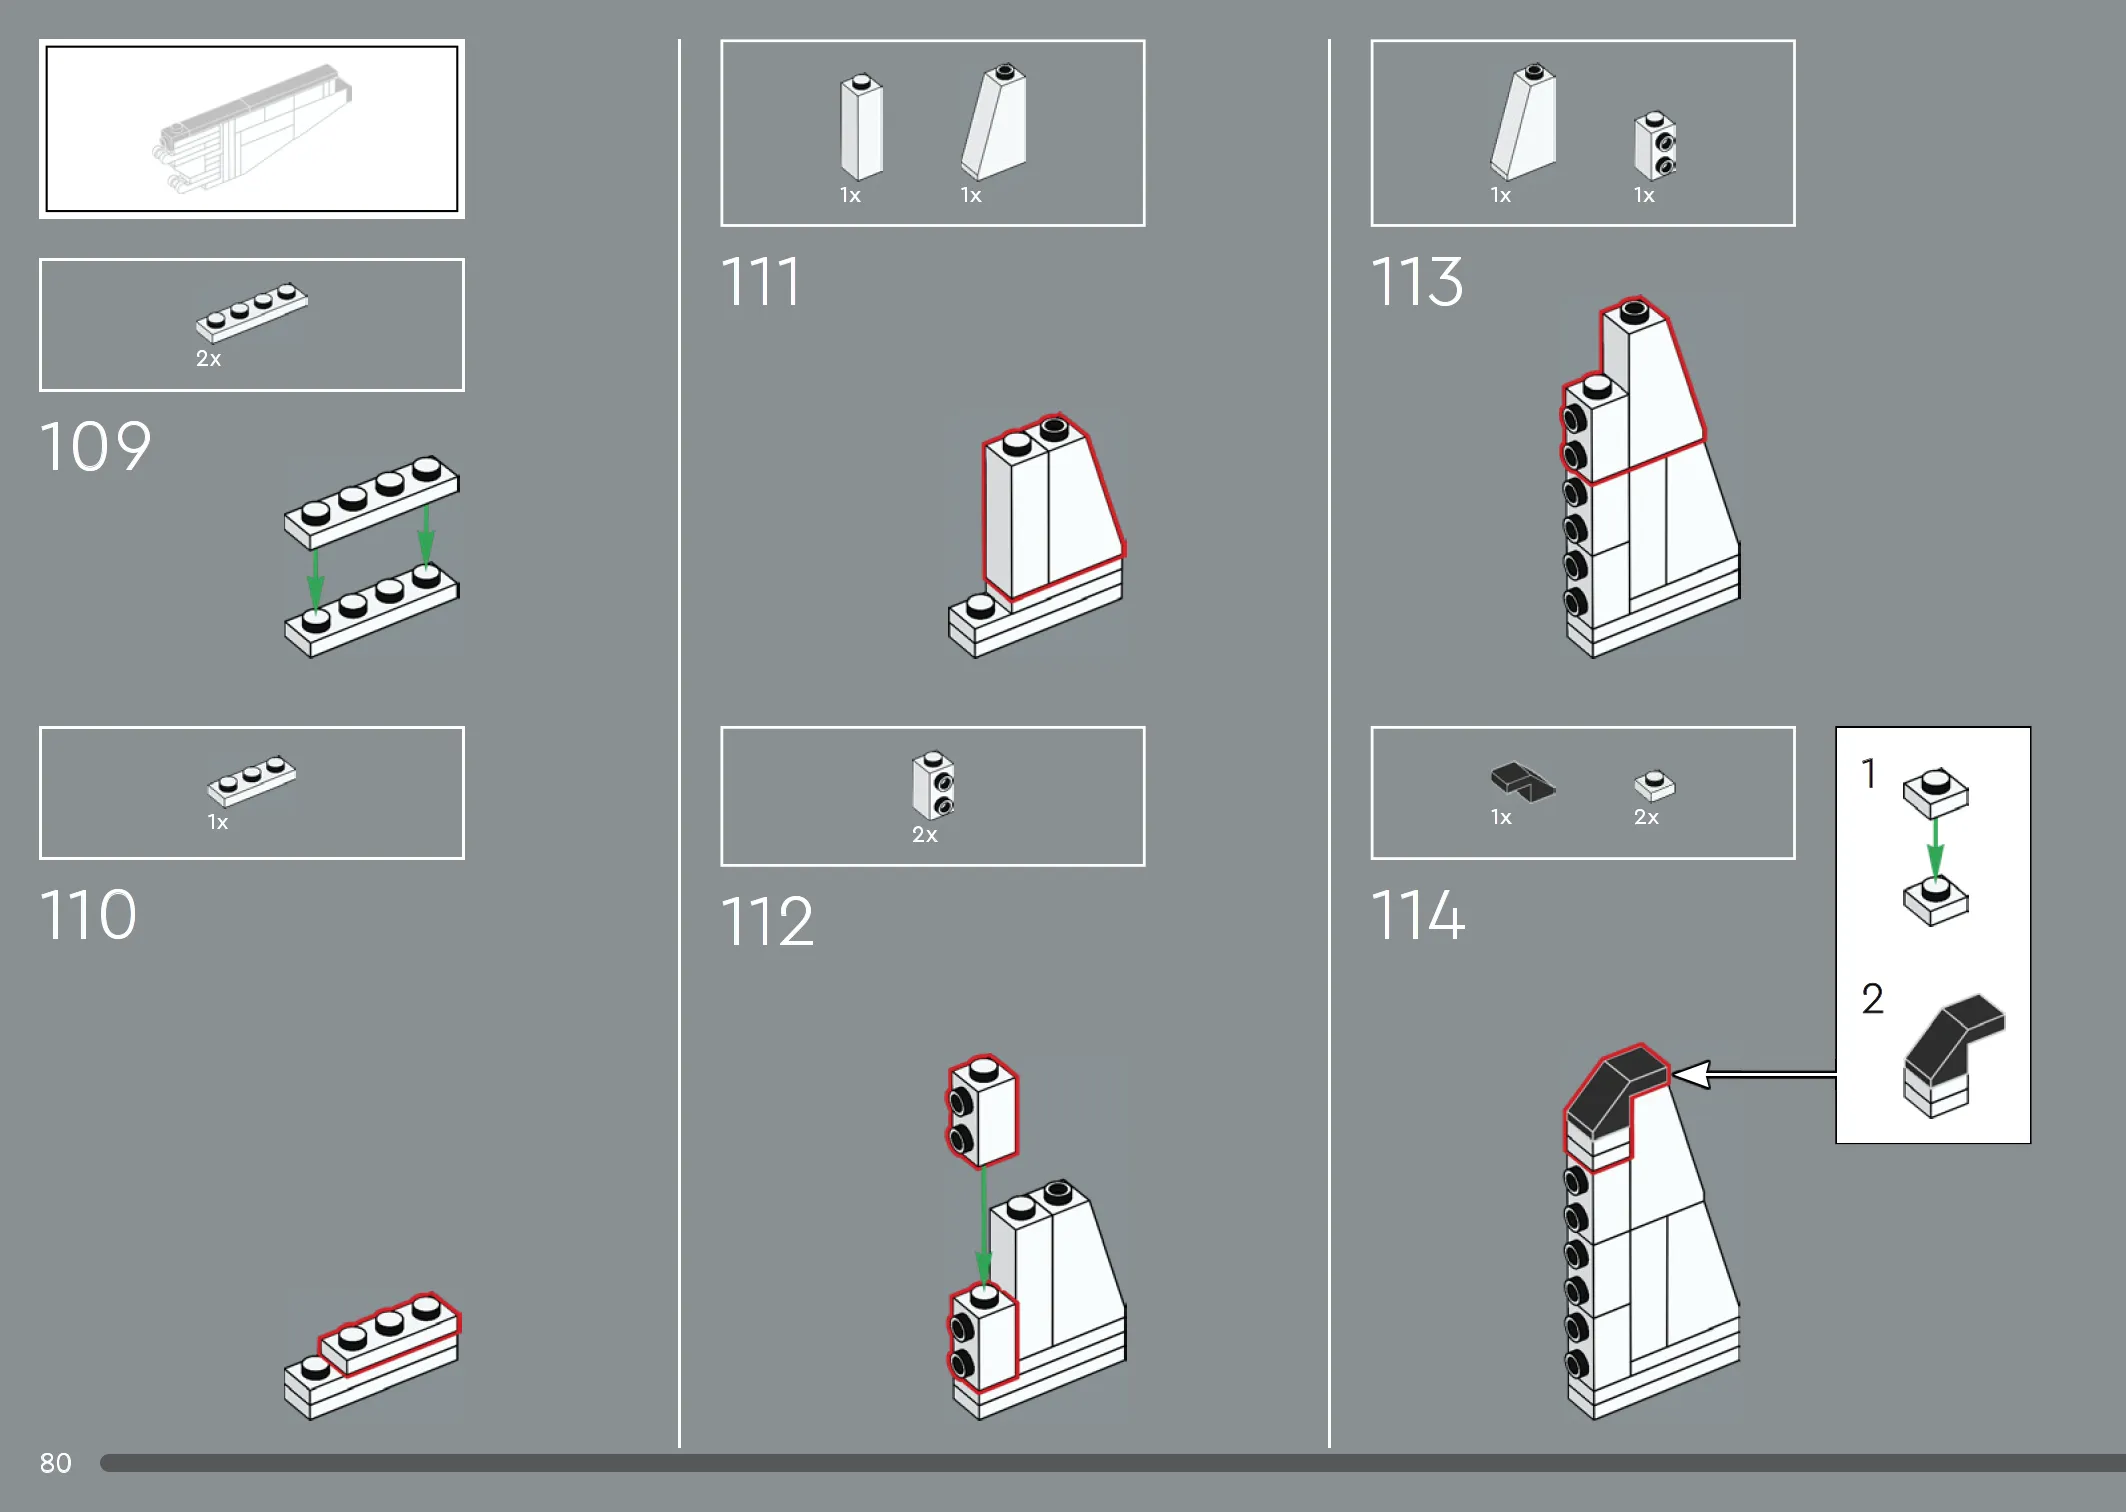Select the side-stud brick in step 112 parts
Viewport: 2126px width, 1512px height.
pos(933,785)
